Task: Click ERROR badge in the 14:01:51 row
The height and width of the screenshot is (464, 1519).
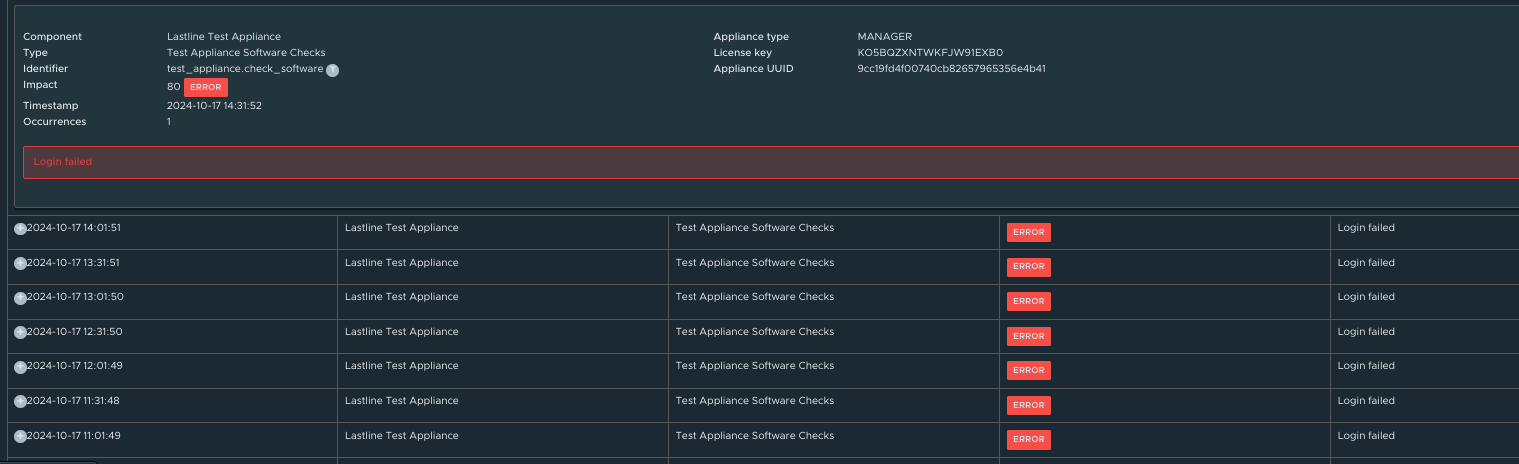Action: click(x=1028, y=232)
